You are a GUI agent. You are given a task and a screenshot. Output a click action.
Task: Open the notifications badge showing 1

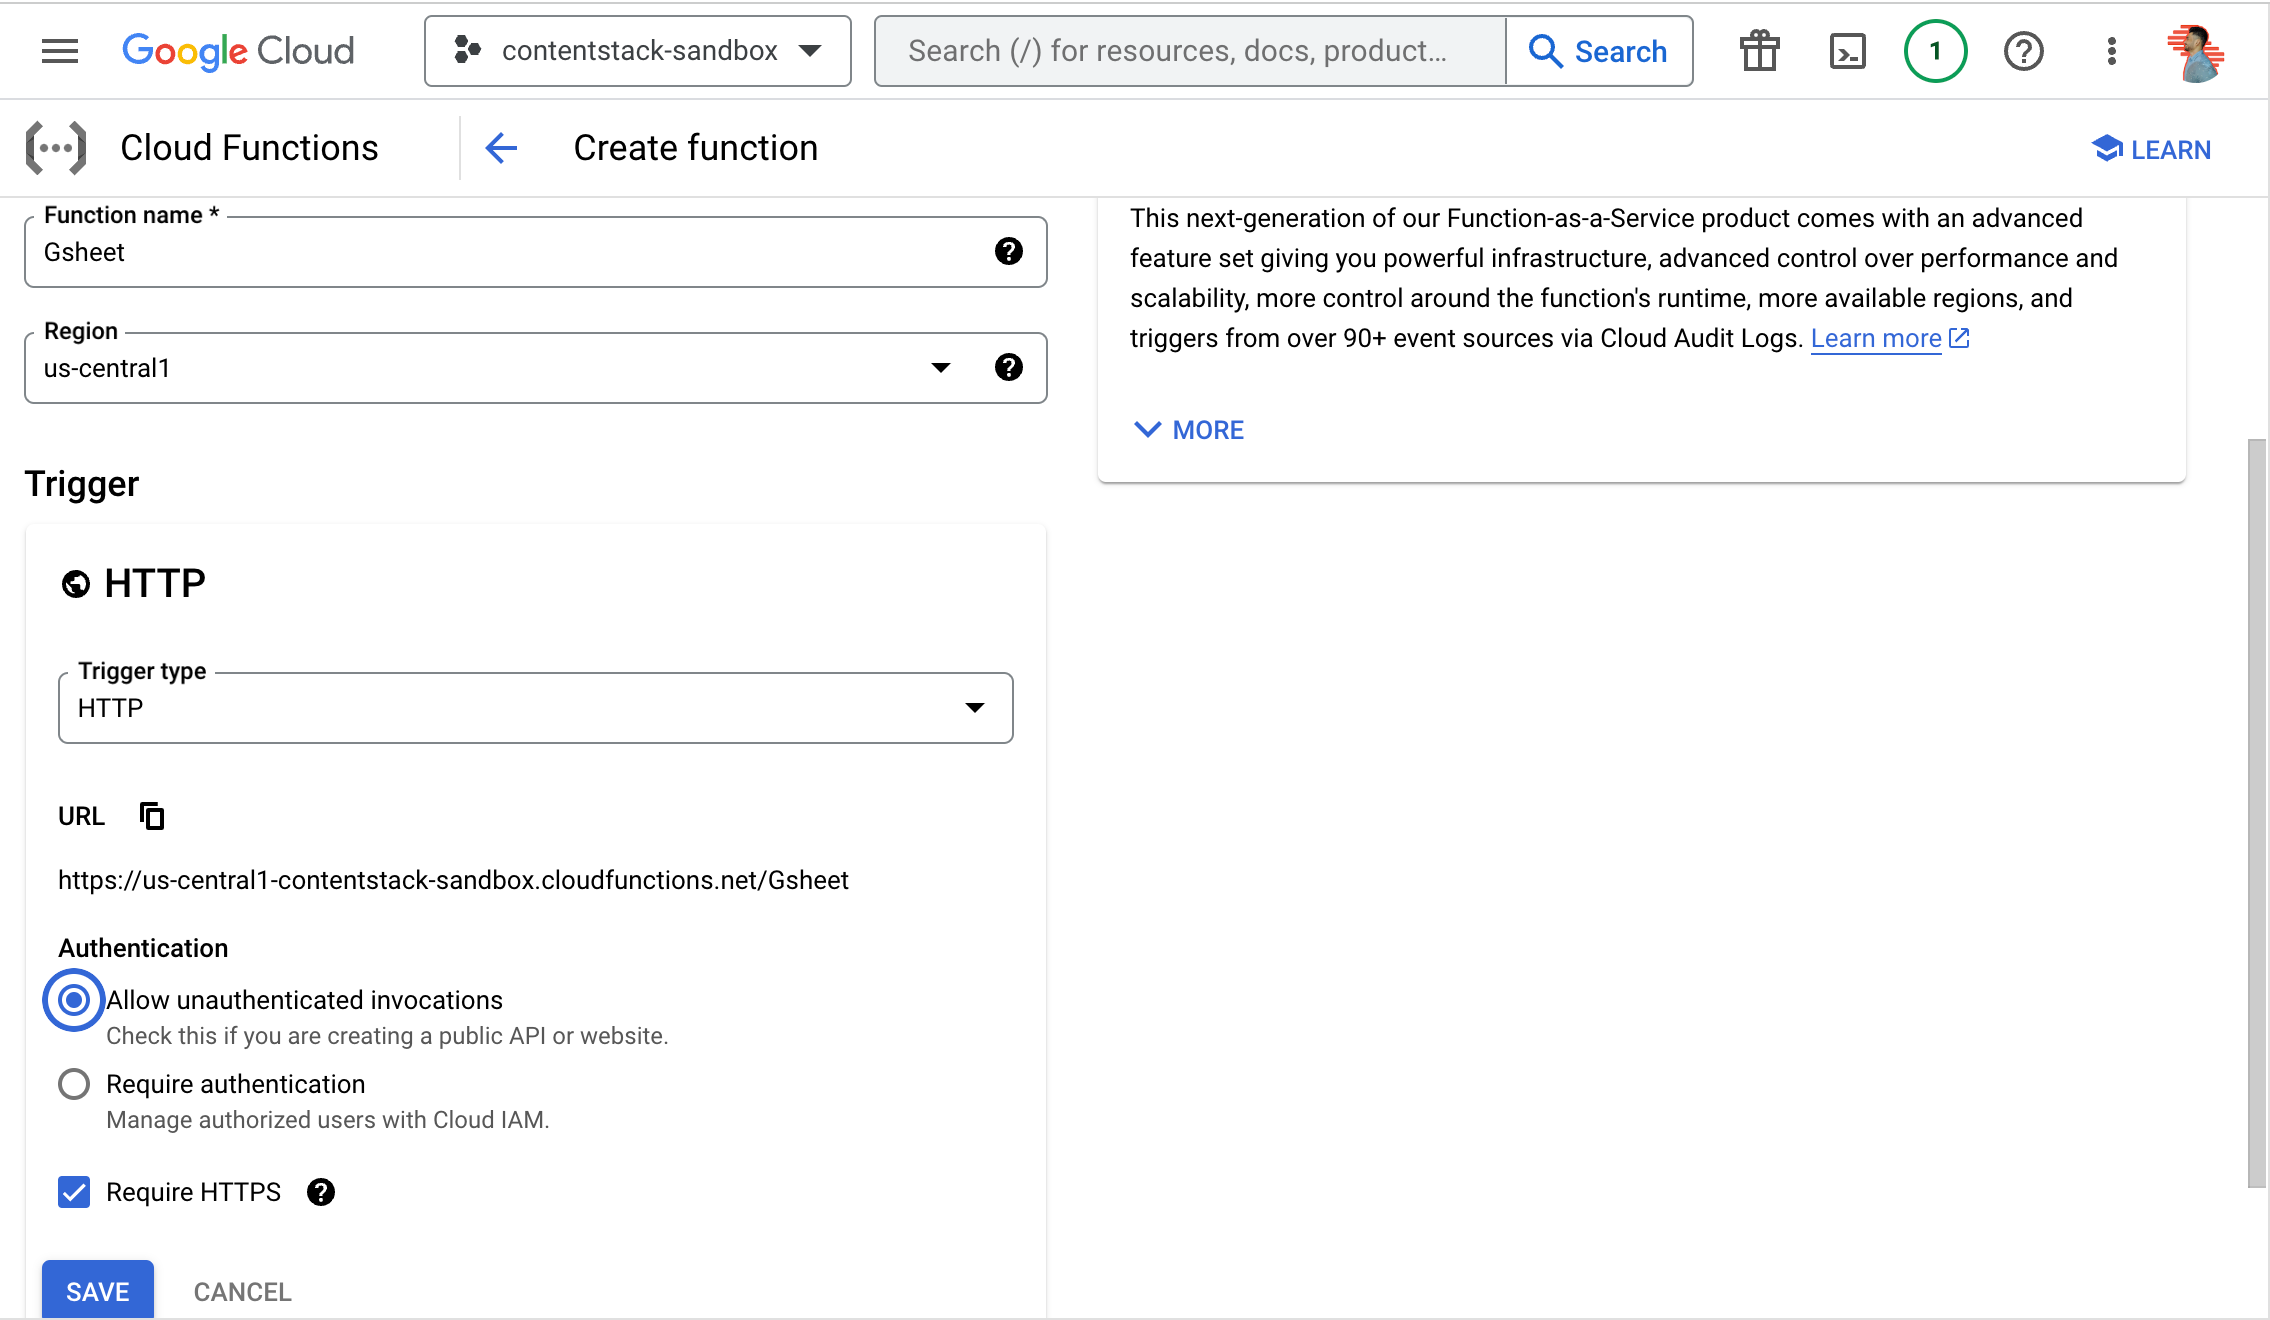coord(1935,51)
